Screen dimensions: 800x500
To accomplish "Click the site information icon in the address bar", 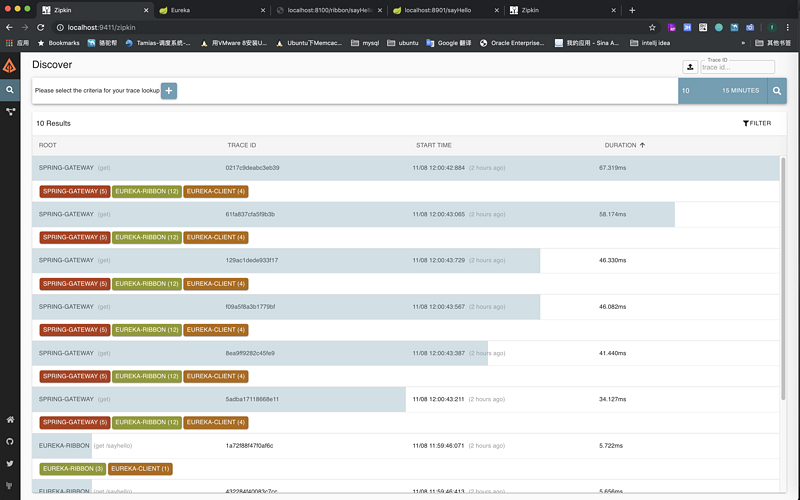I will click(60, 28).
